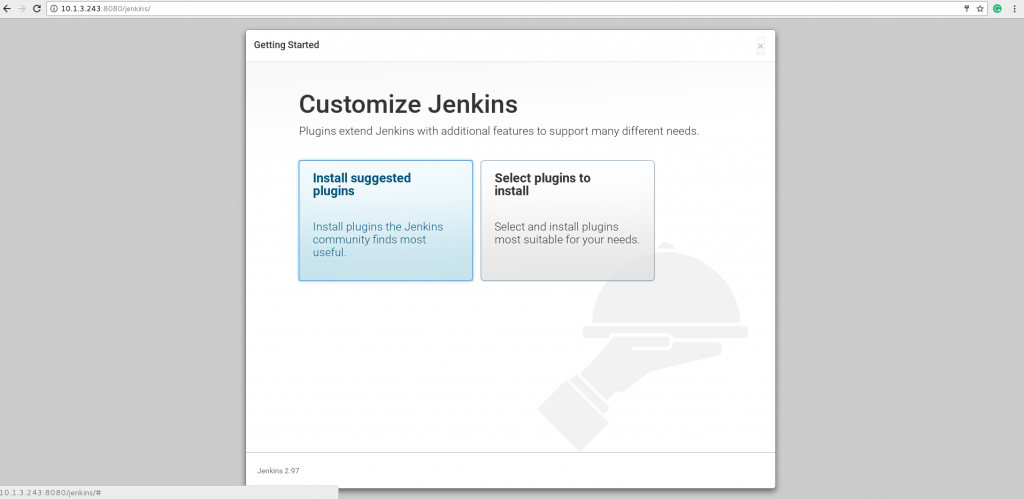Click the Jenkins 2.97 version text
This screenshot has width=1024, height=499.
278,470
